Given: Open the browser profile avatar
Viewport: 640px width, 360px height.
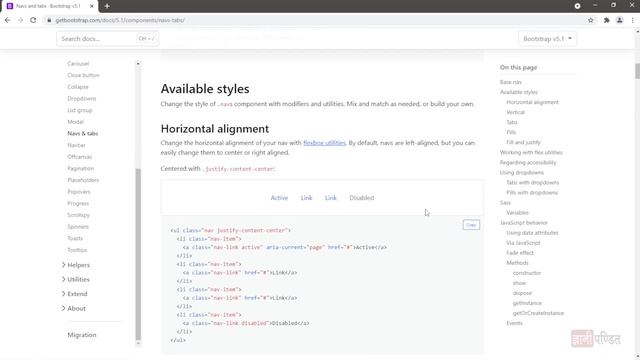Looking at the screenshot, I should click(620, 20).
